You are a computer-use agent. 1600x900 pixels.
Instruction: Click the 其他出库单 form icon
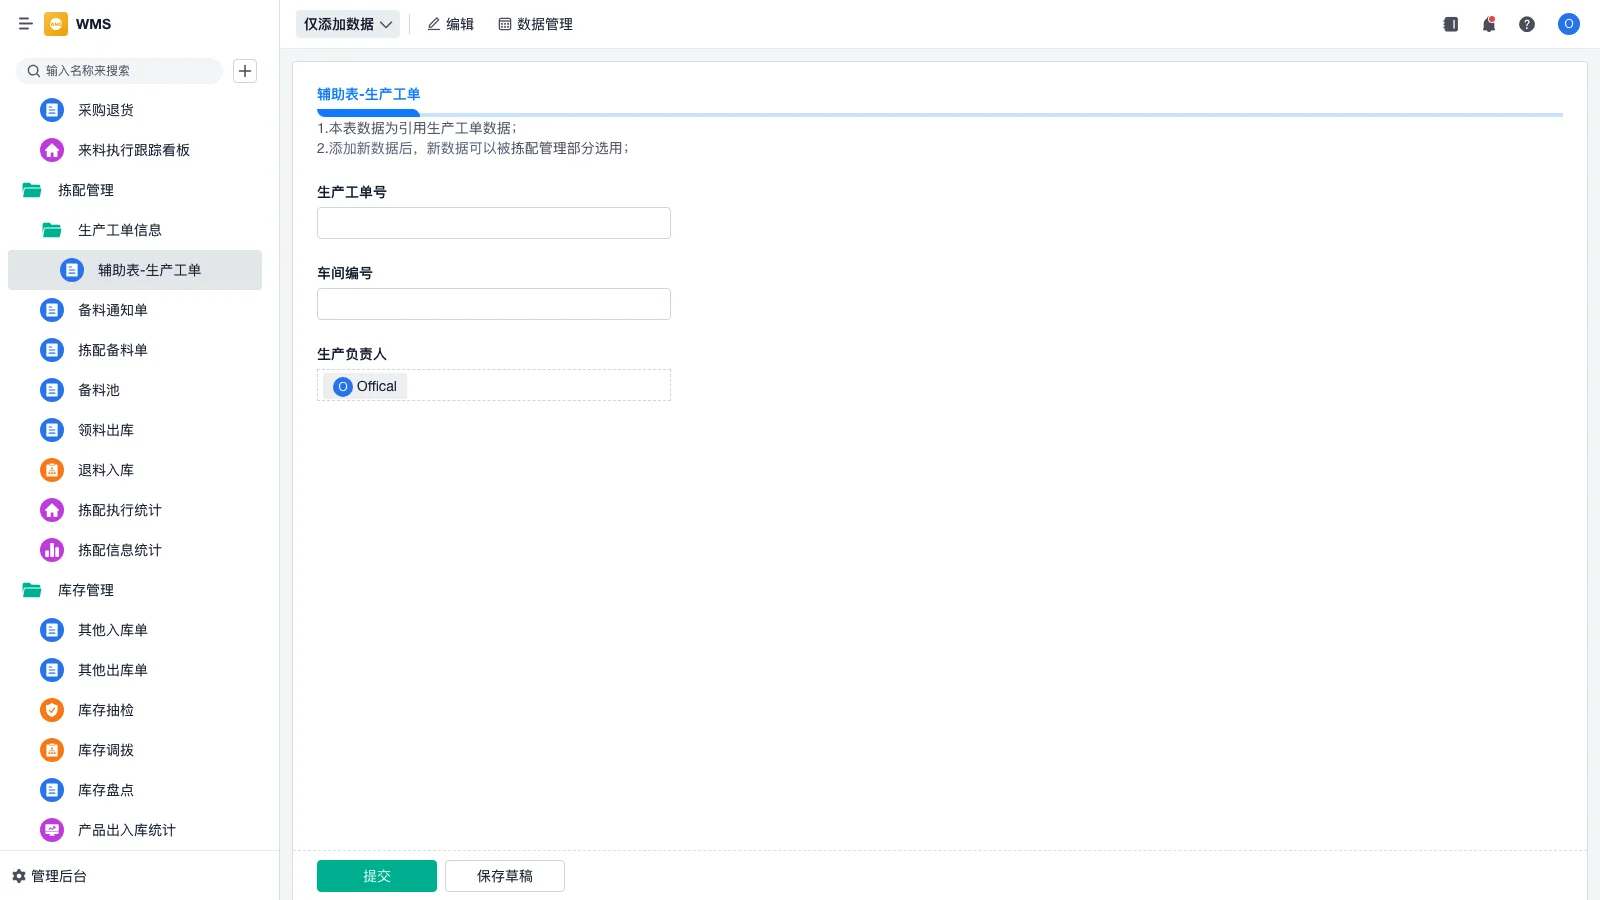click(52, 670)
